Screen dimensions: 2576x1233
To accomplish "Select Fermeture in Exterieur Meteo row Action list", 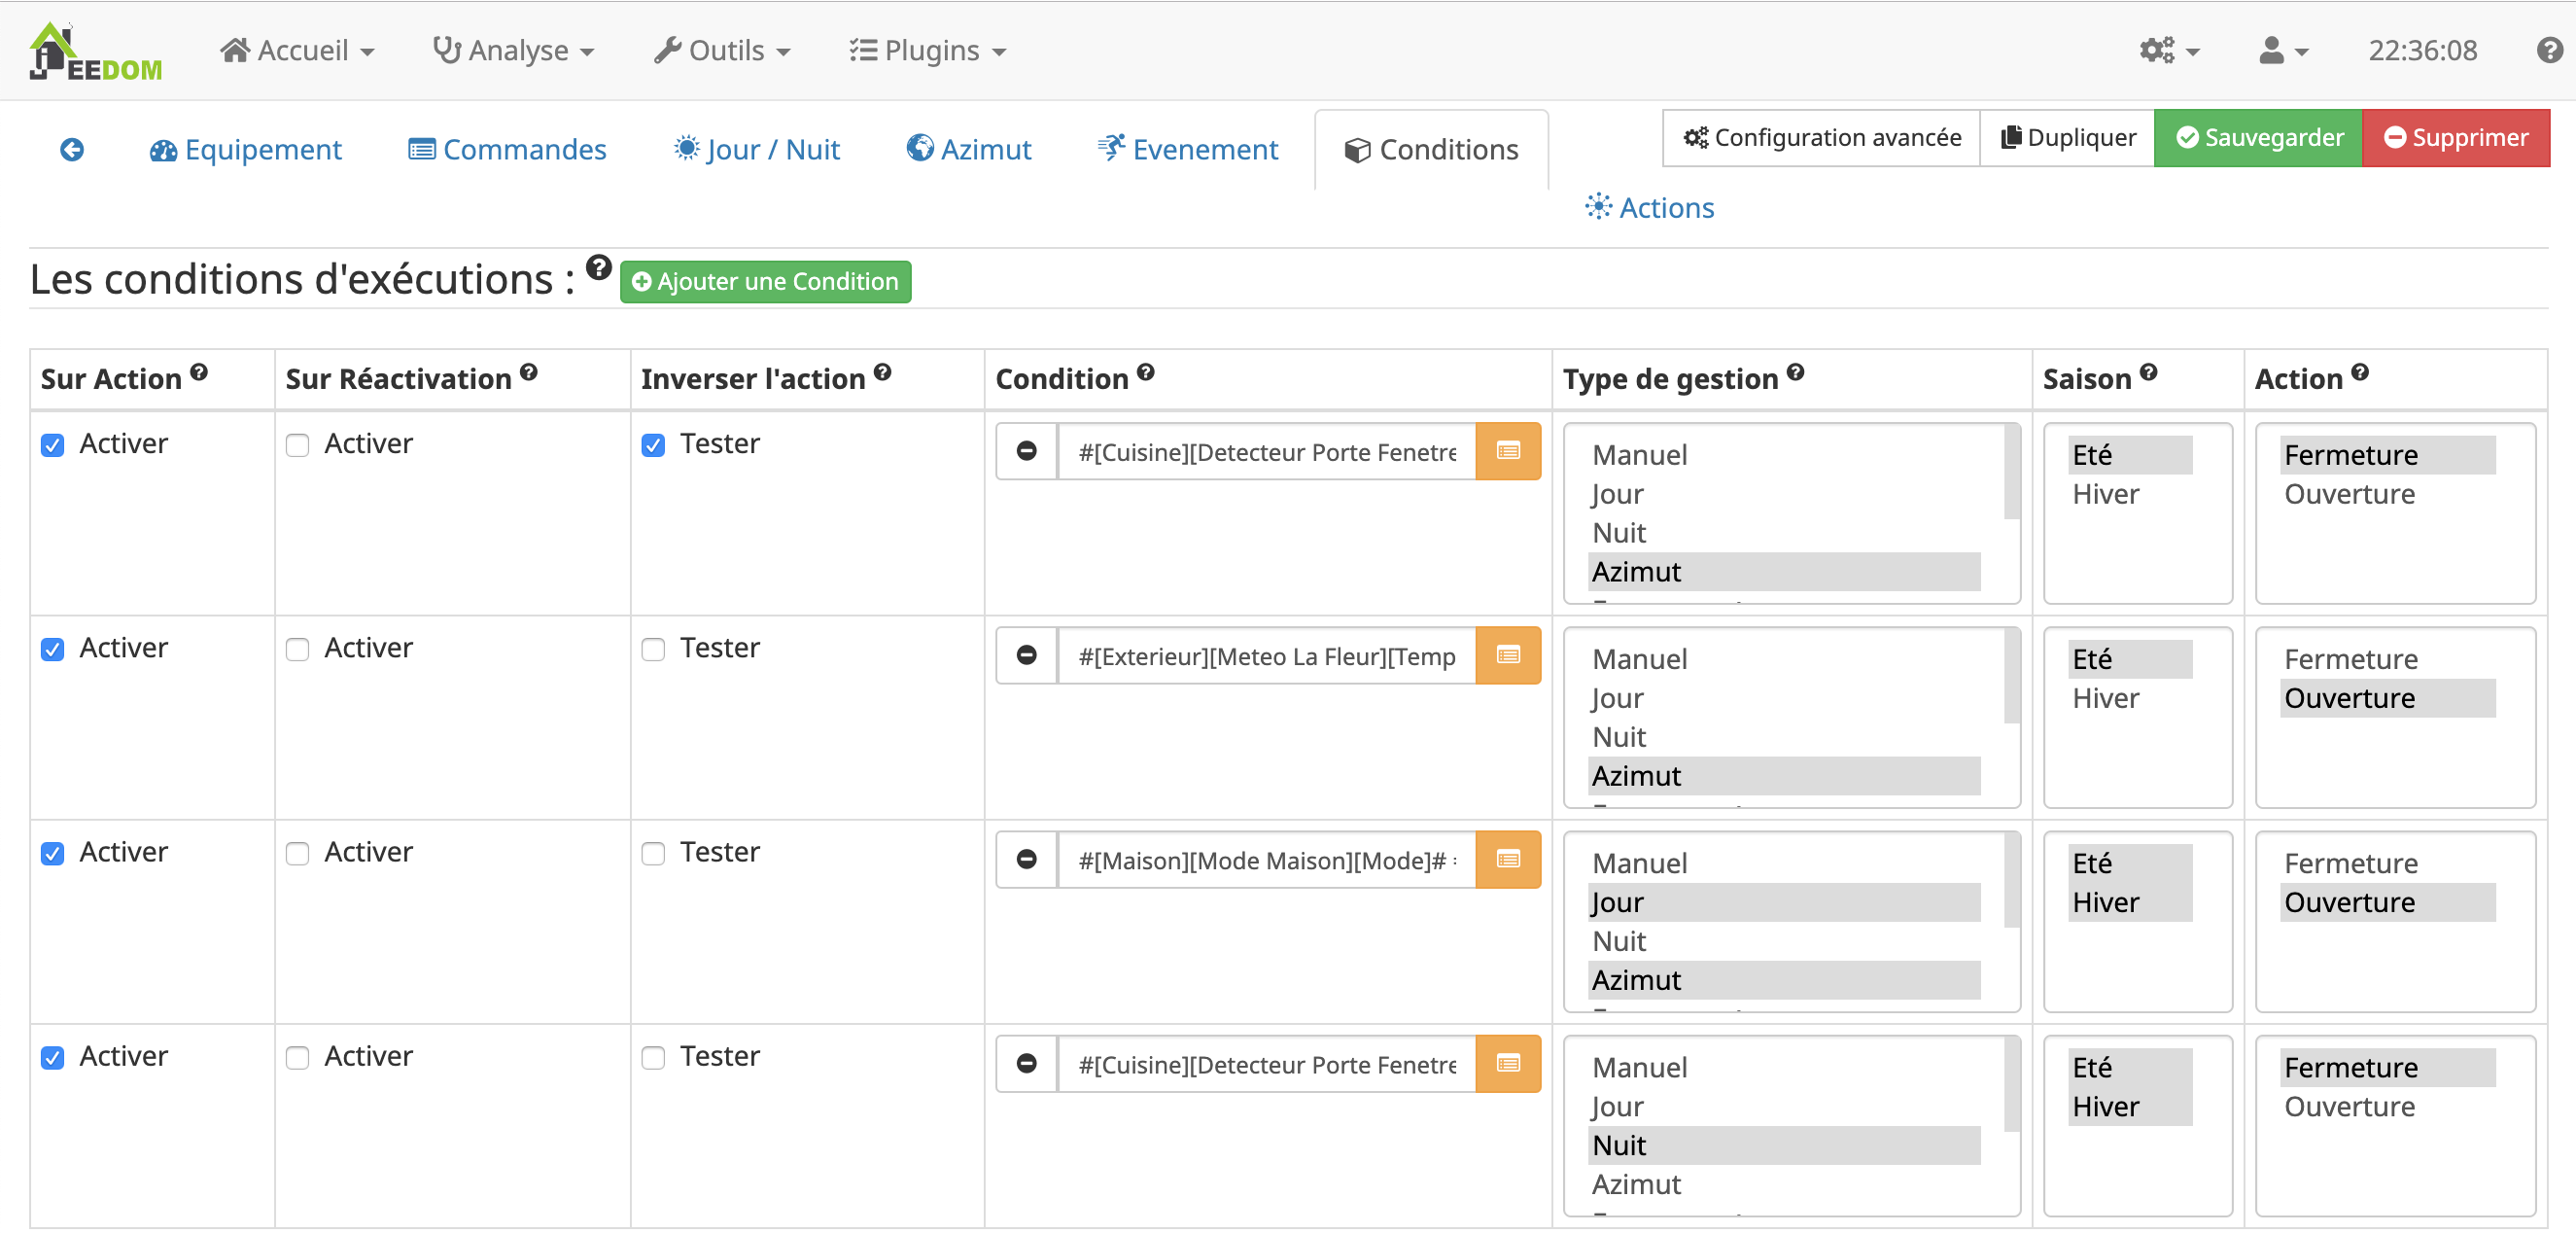I will pos(2389,659).
